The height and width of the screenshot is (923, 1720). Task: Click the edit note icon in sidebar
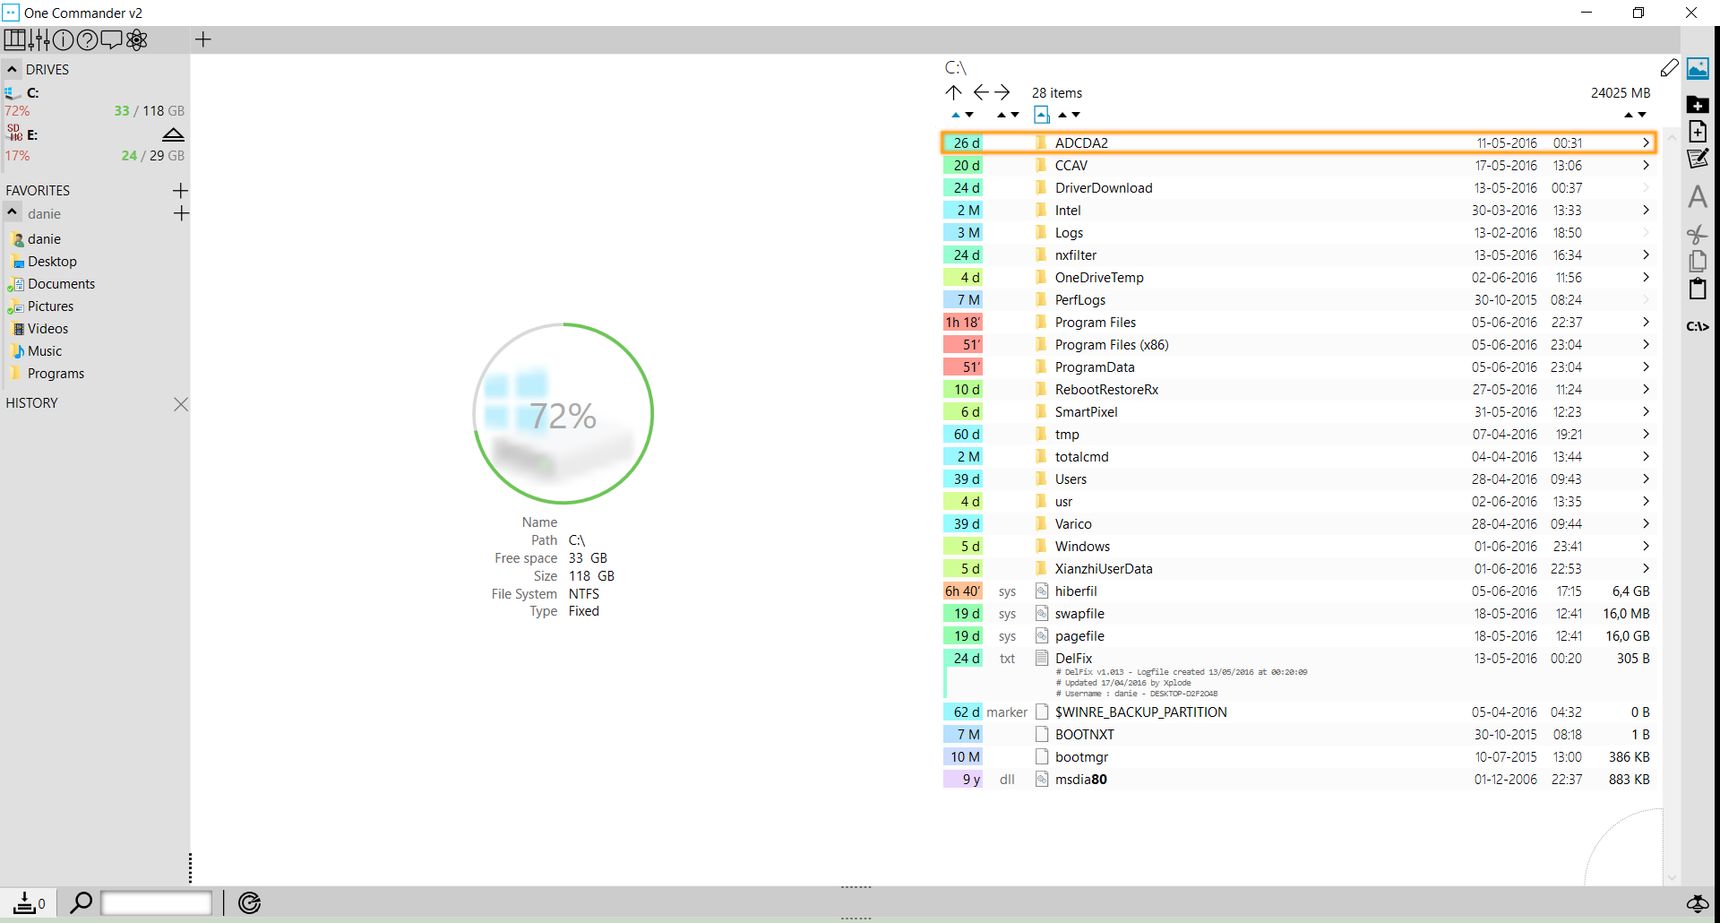tap(1698, 158)
